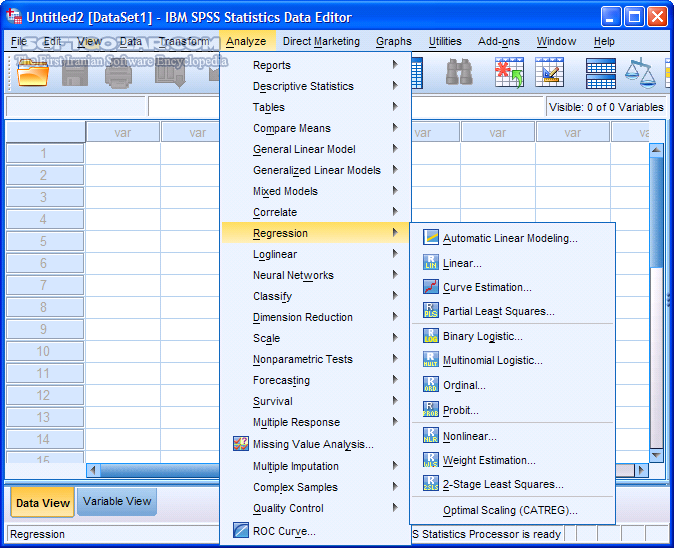Click the Linear regression LIN icon
This screenshot has width=674, height=548.
[431, 262]
